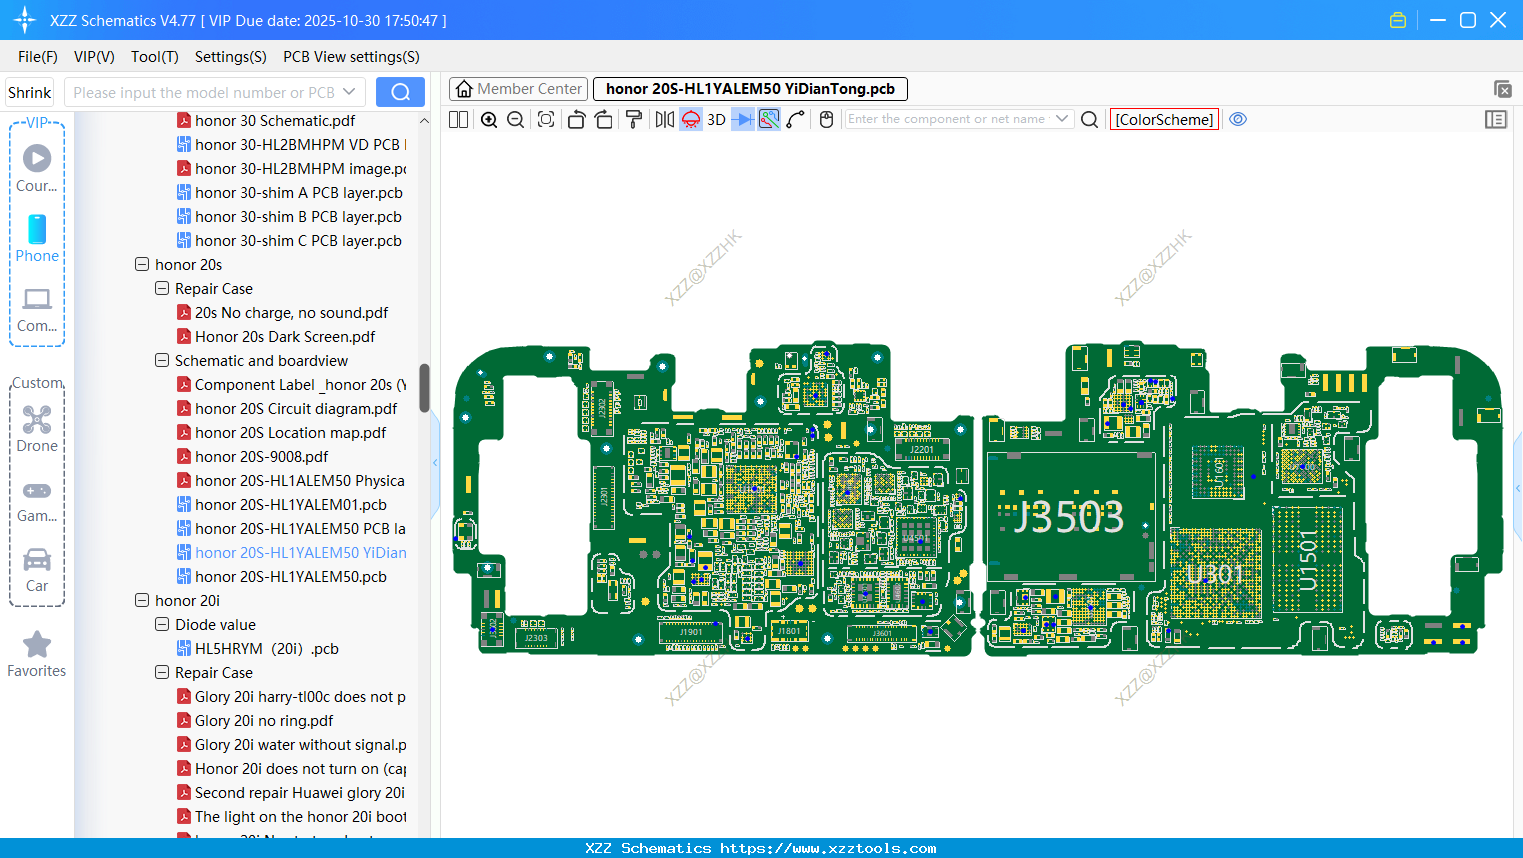The height and width of the screenshot is (858, 1523).
Task: Toggle the eye visibility icon next to ColorScheme
Action: 1238,119
